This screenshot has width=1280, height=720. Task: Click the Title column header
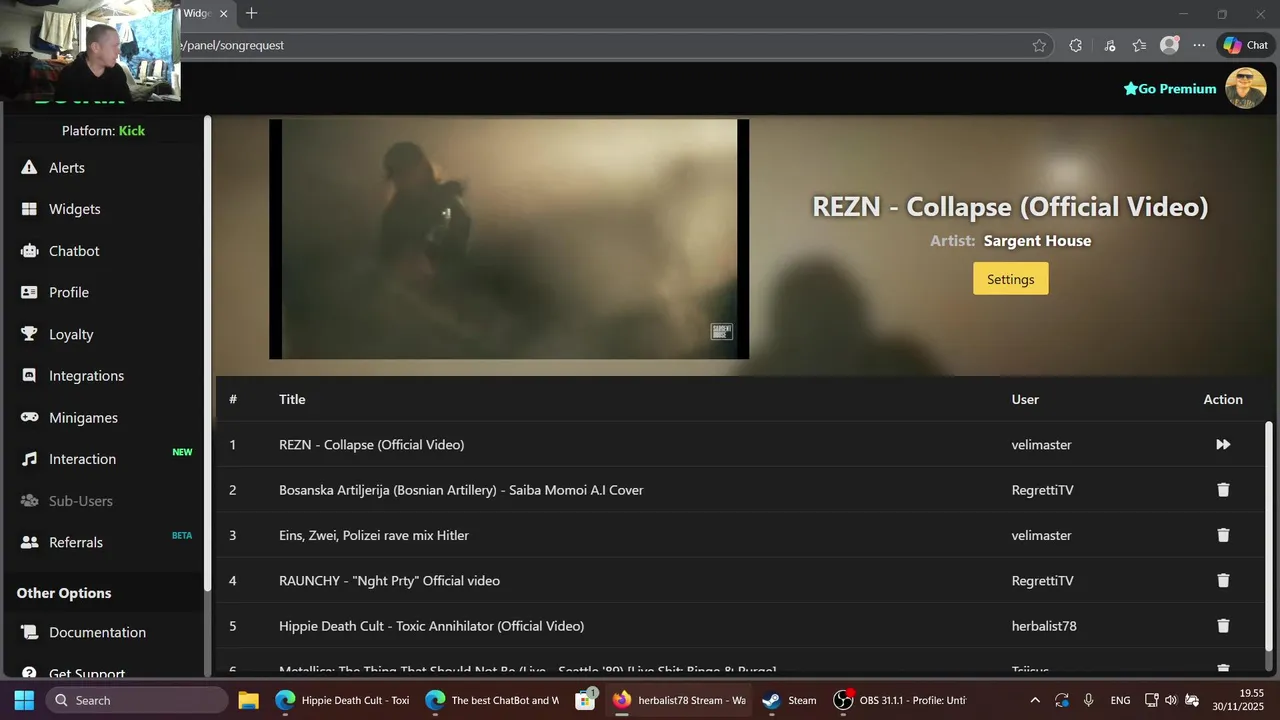click(x=292, y=399)
